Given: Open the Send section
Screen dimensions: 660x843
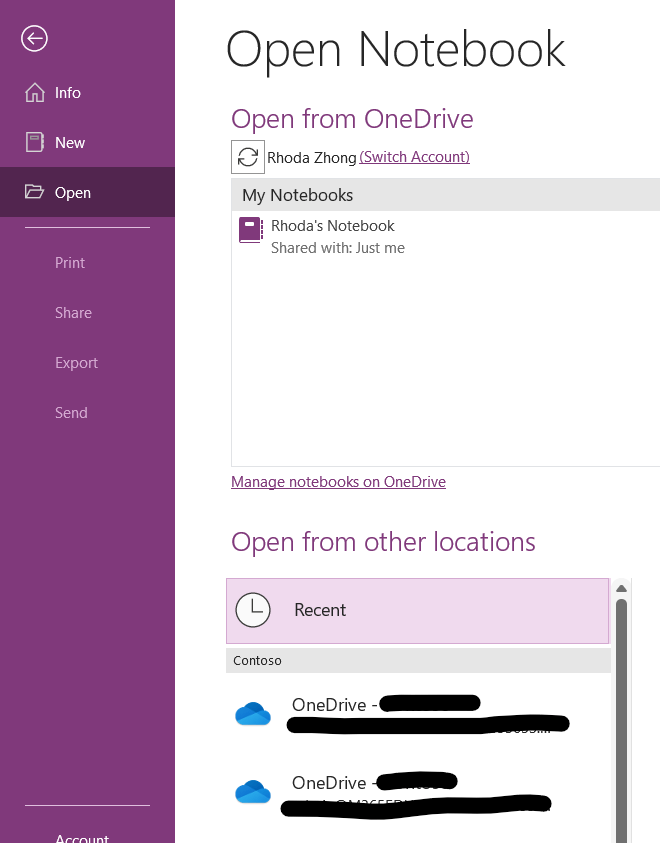Looking at the screenshot, I should click(x=70, y=412).
